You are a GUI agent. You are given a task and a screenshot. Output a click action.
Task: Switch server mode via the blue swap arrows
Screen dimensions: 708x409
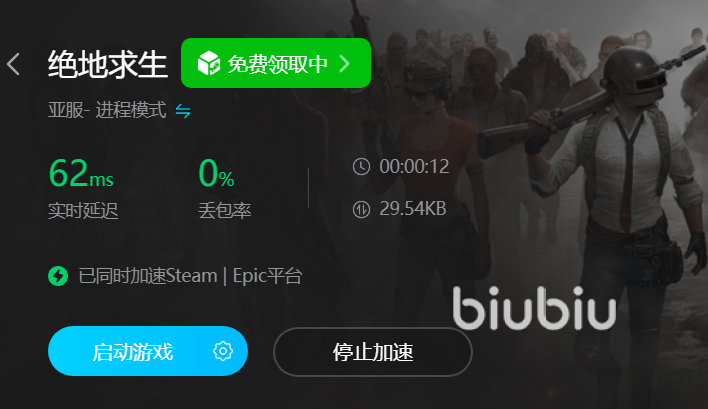pos(183,111)
